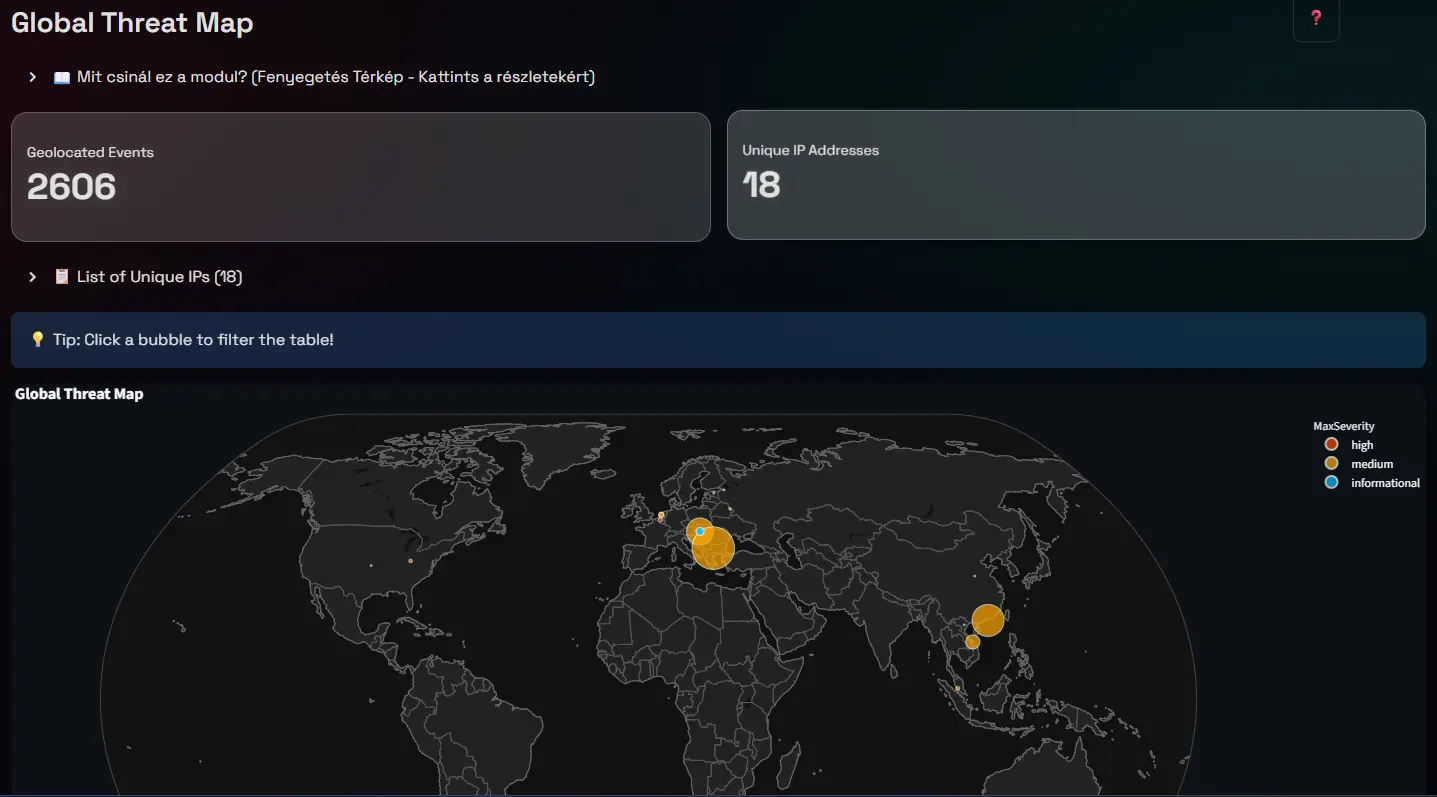Click the book icon beside module description
The image size is (1437, 797).
pyautogui.click(x=62, y=77)
